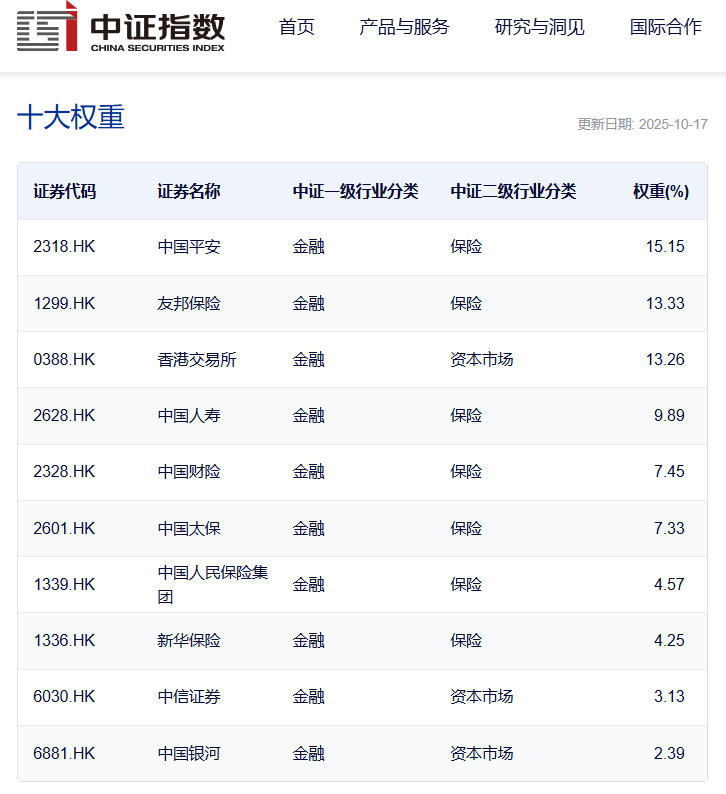Image resolution: width=726 pixels, height=794 pixels.
Task: Click 资本市场 in the 香港交易所 row
Action: click(x=481, y=360)
